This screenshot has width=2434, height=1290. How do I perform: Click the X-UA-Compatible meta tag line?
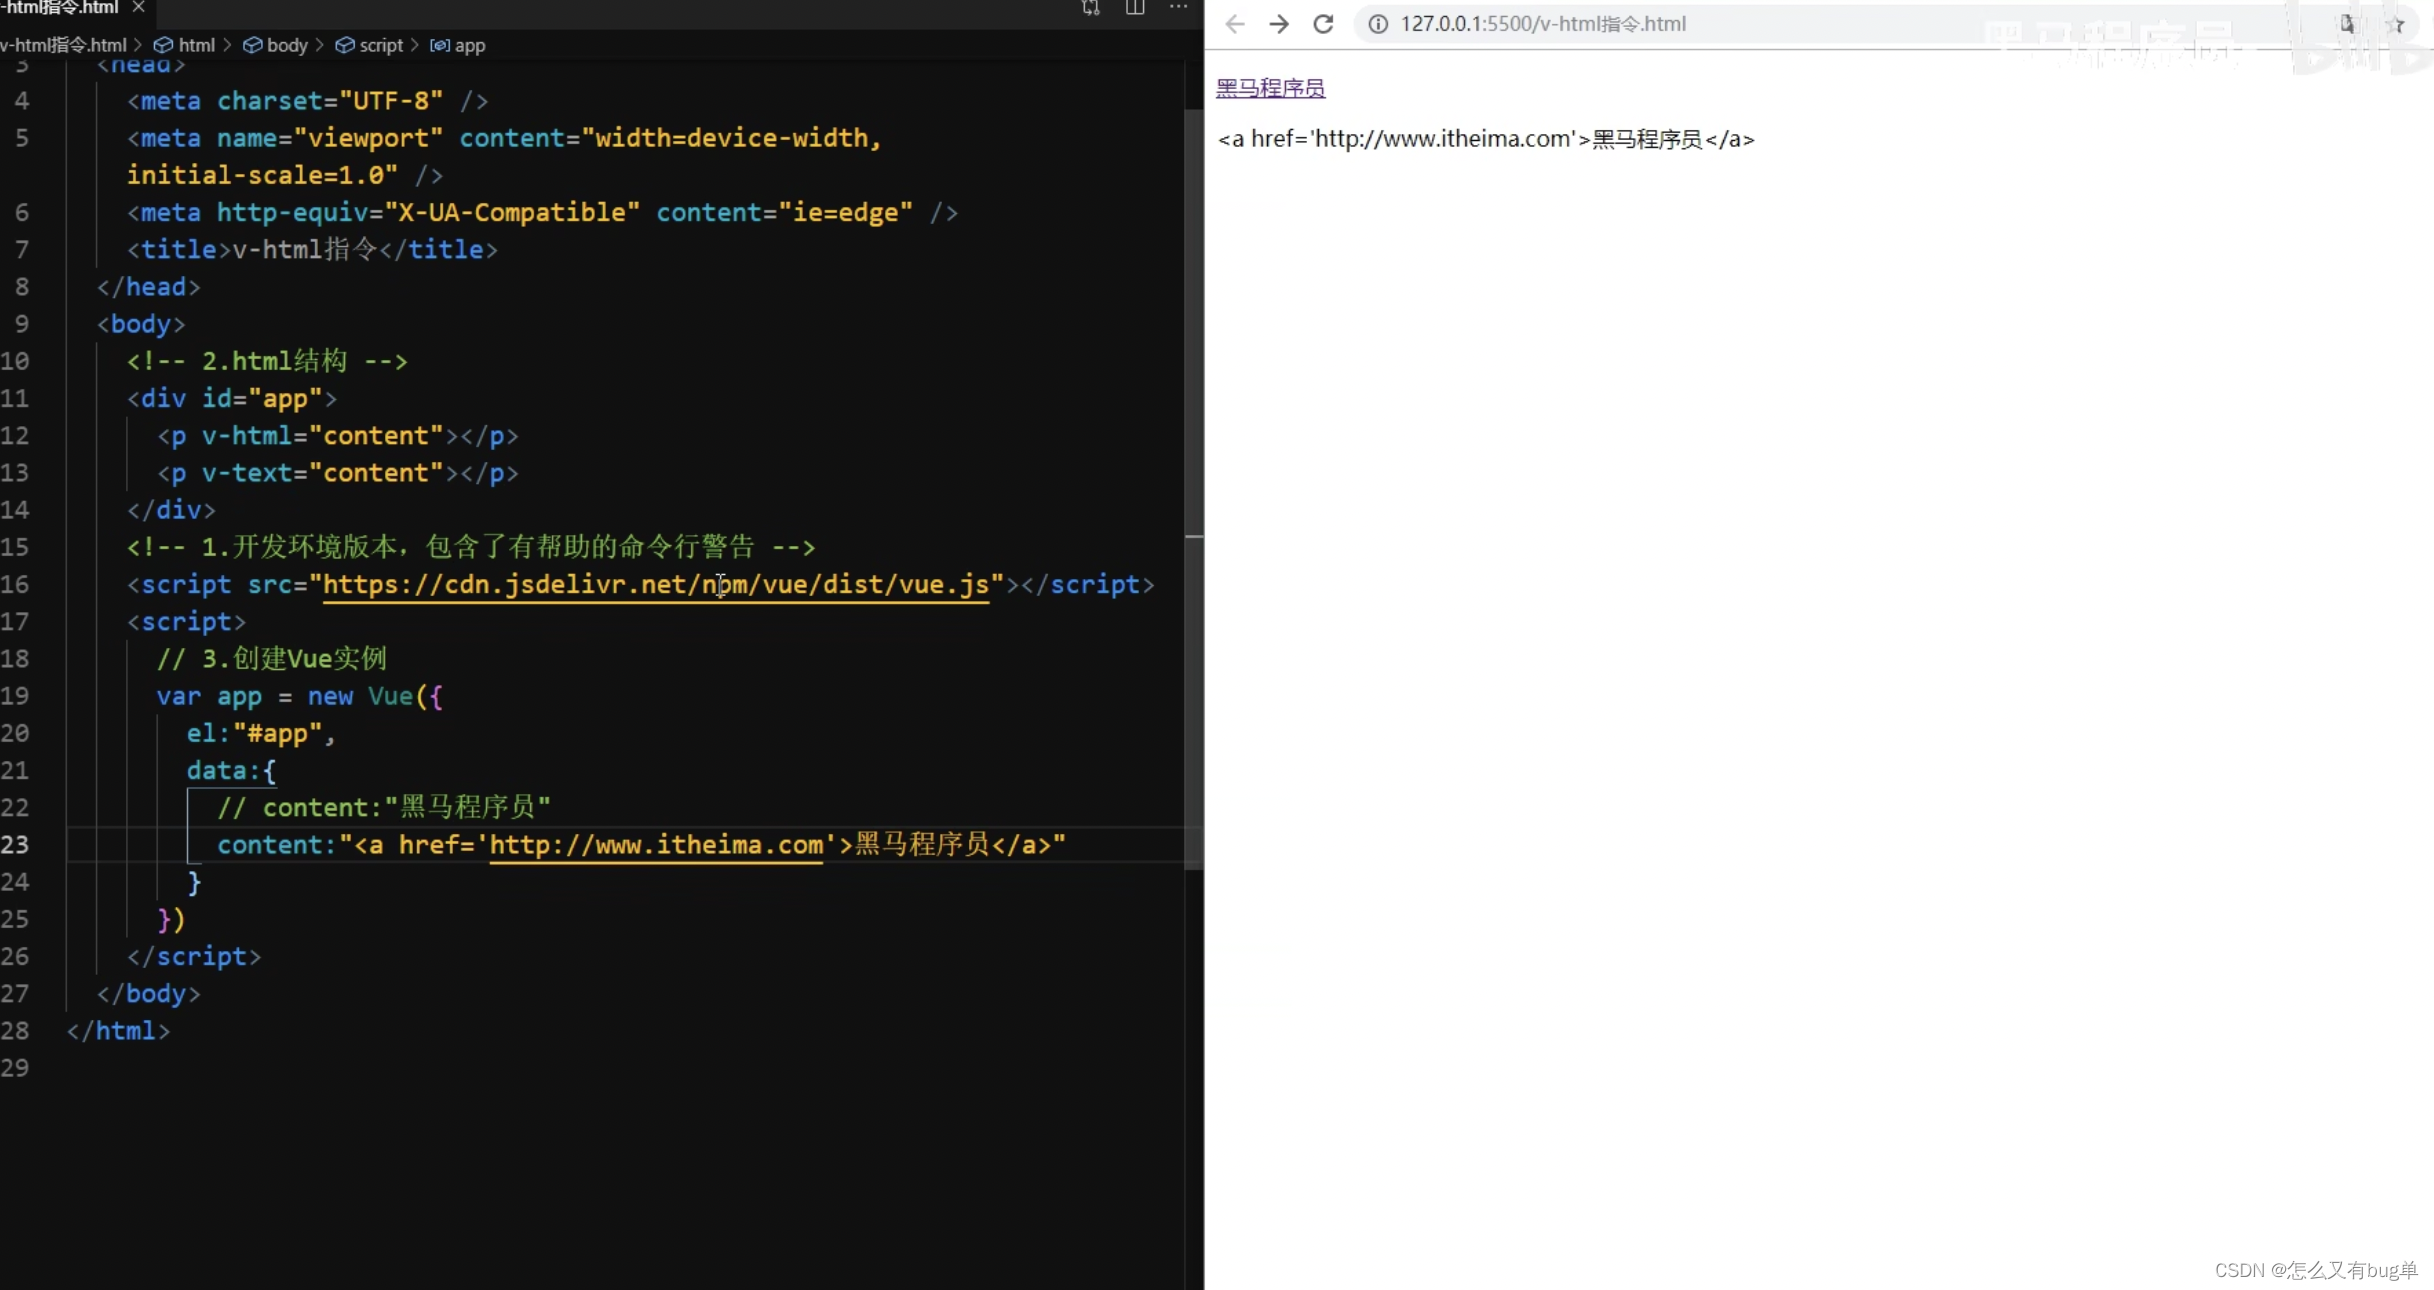pos(542,213)
